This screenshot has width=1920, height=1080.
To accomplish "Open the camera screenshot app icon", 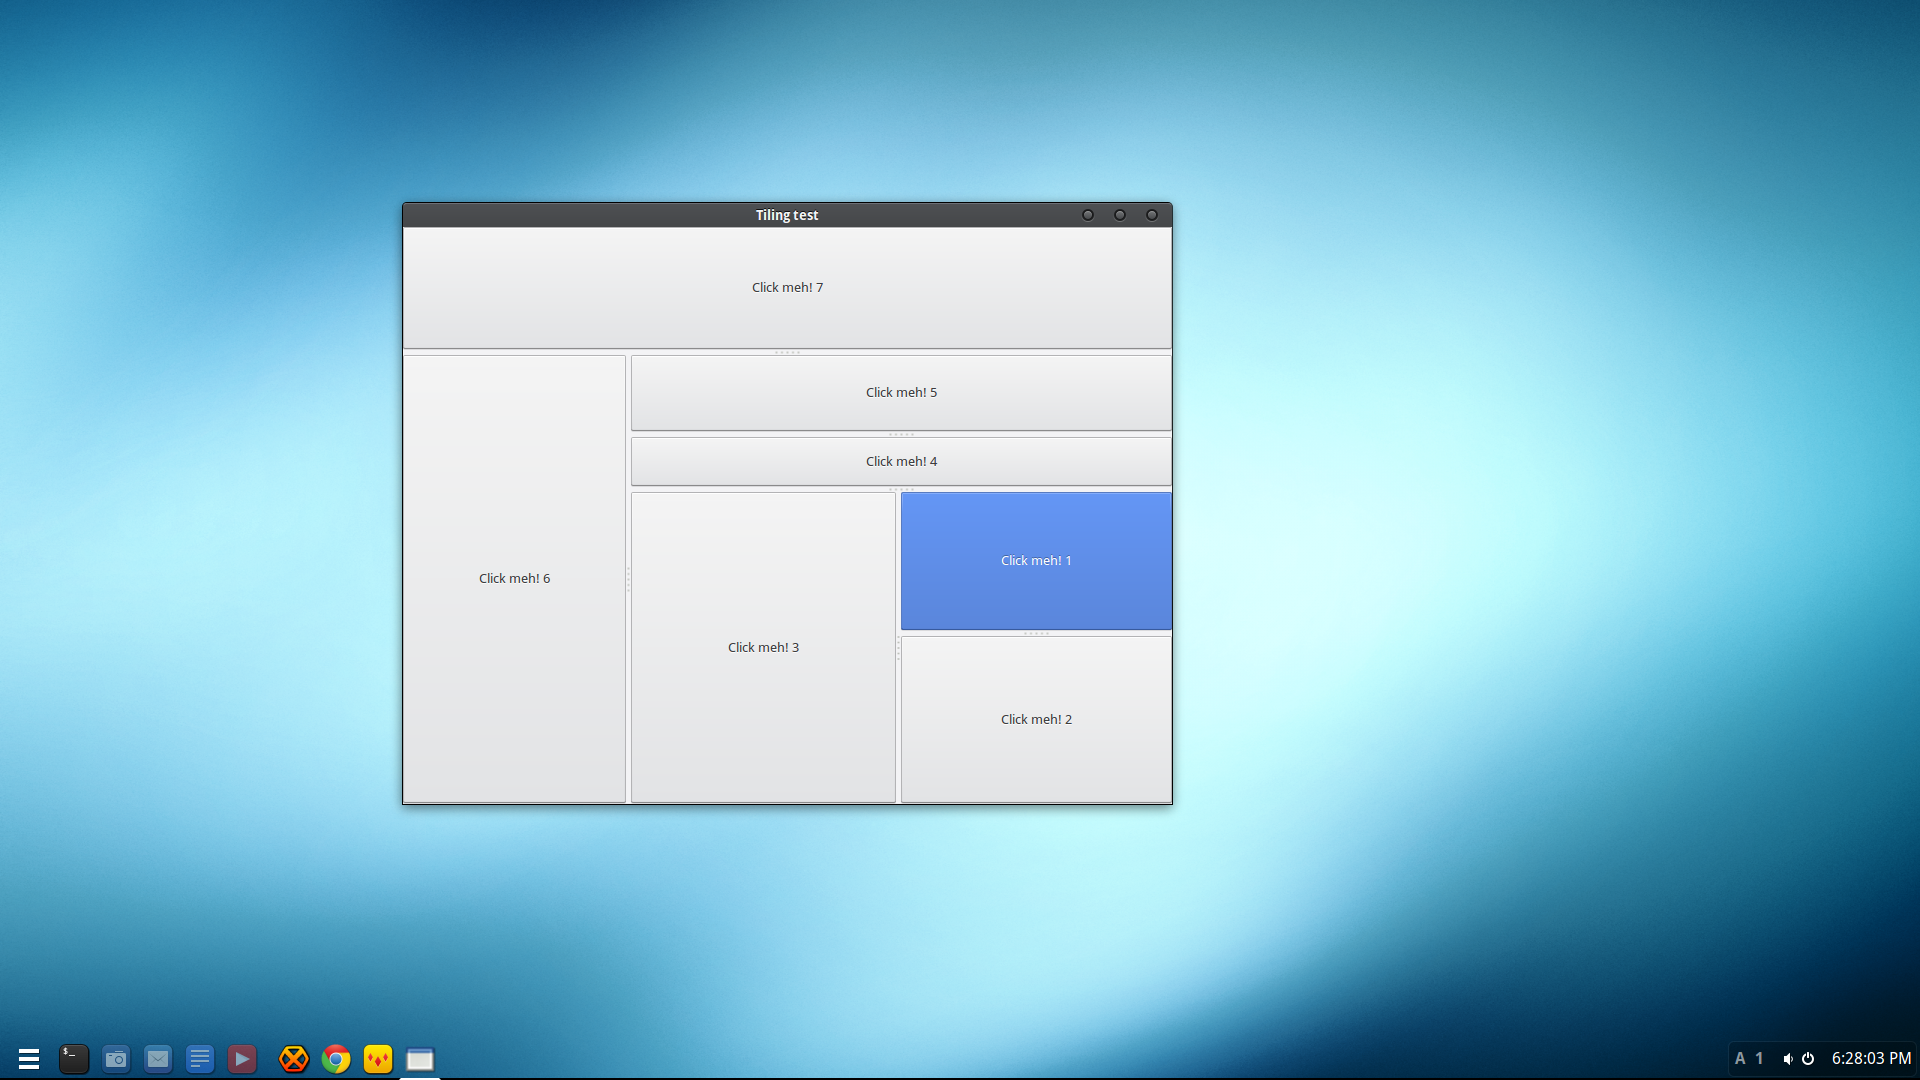I will [116, 1059].
